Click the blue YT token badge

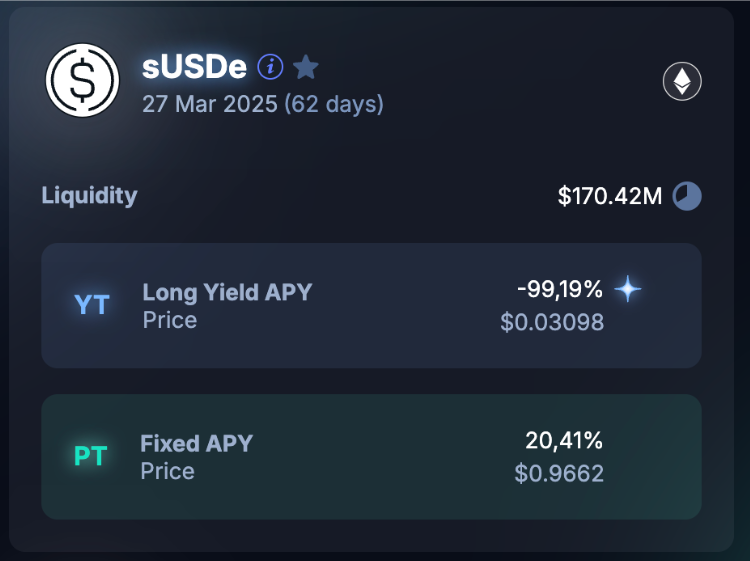pos(92,305)
